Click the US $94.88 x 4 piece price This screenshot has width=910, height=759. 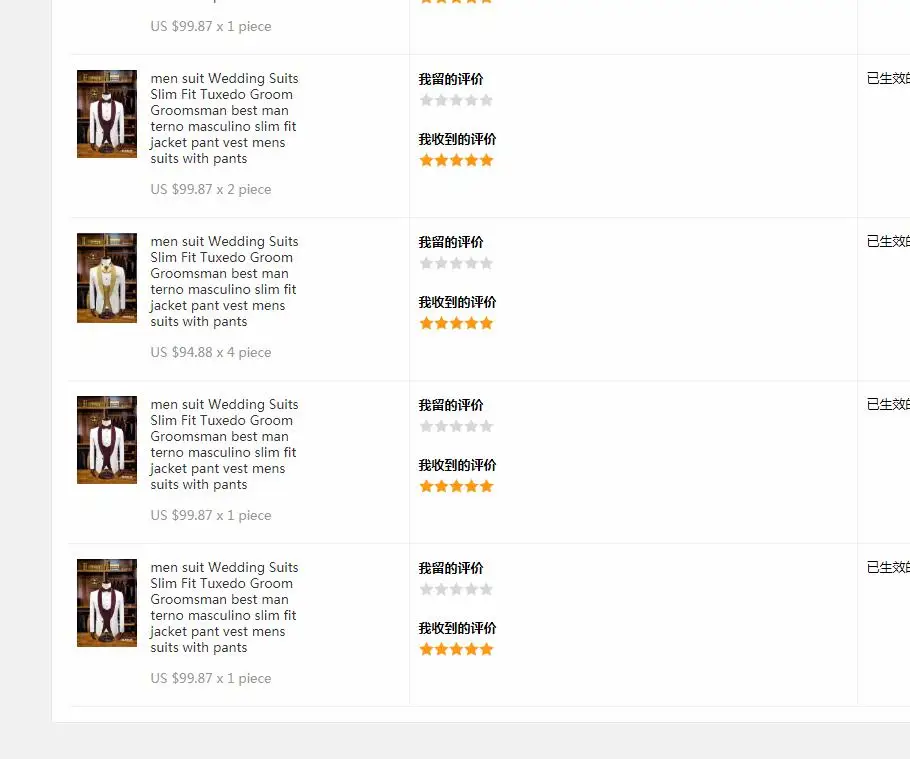211,352
